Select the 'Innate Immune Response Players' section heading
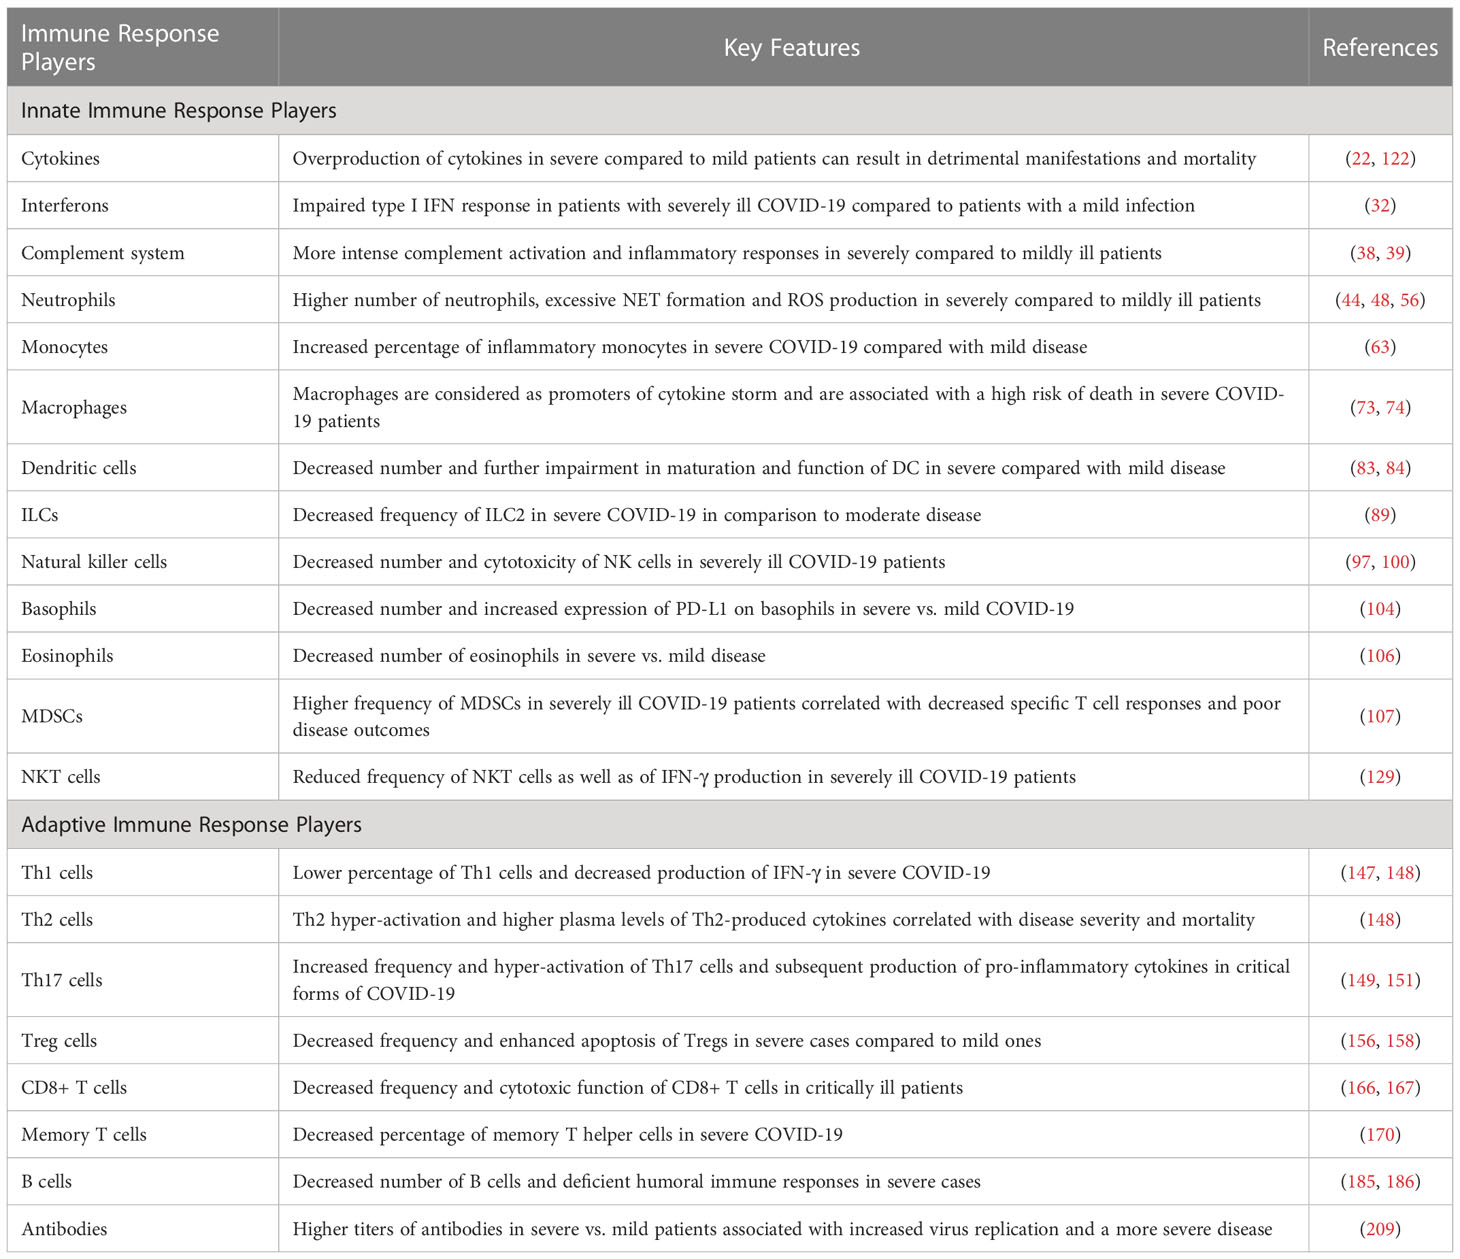1460x1259 pixels. click(179, 111)
